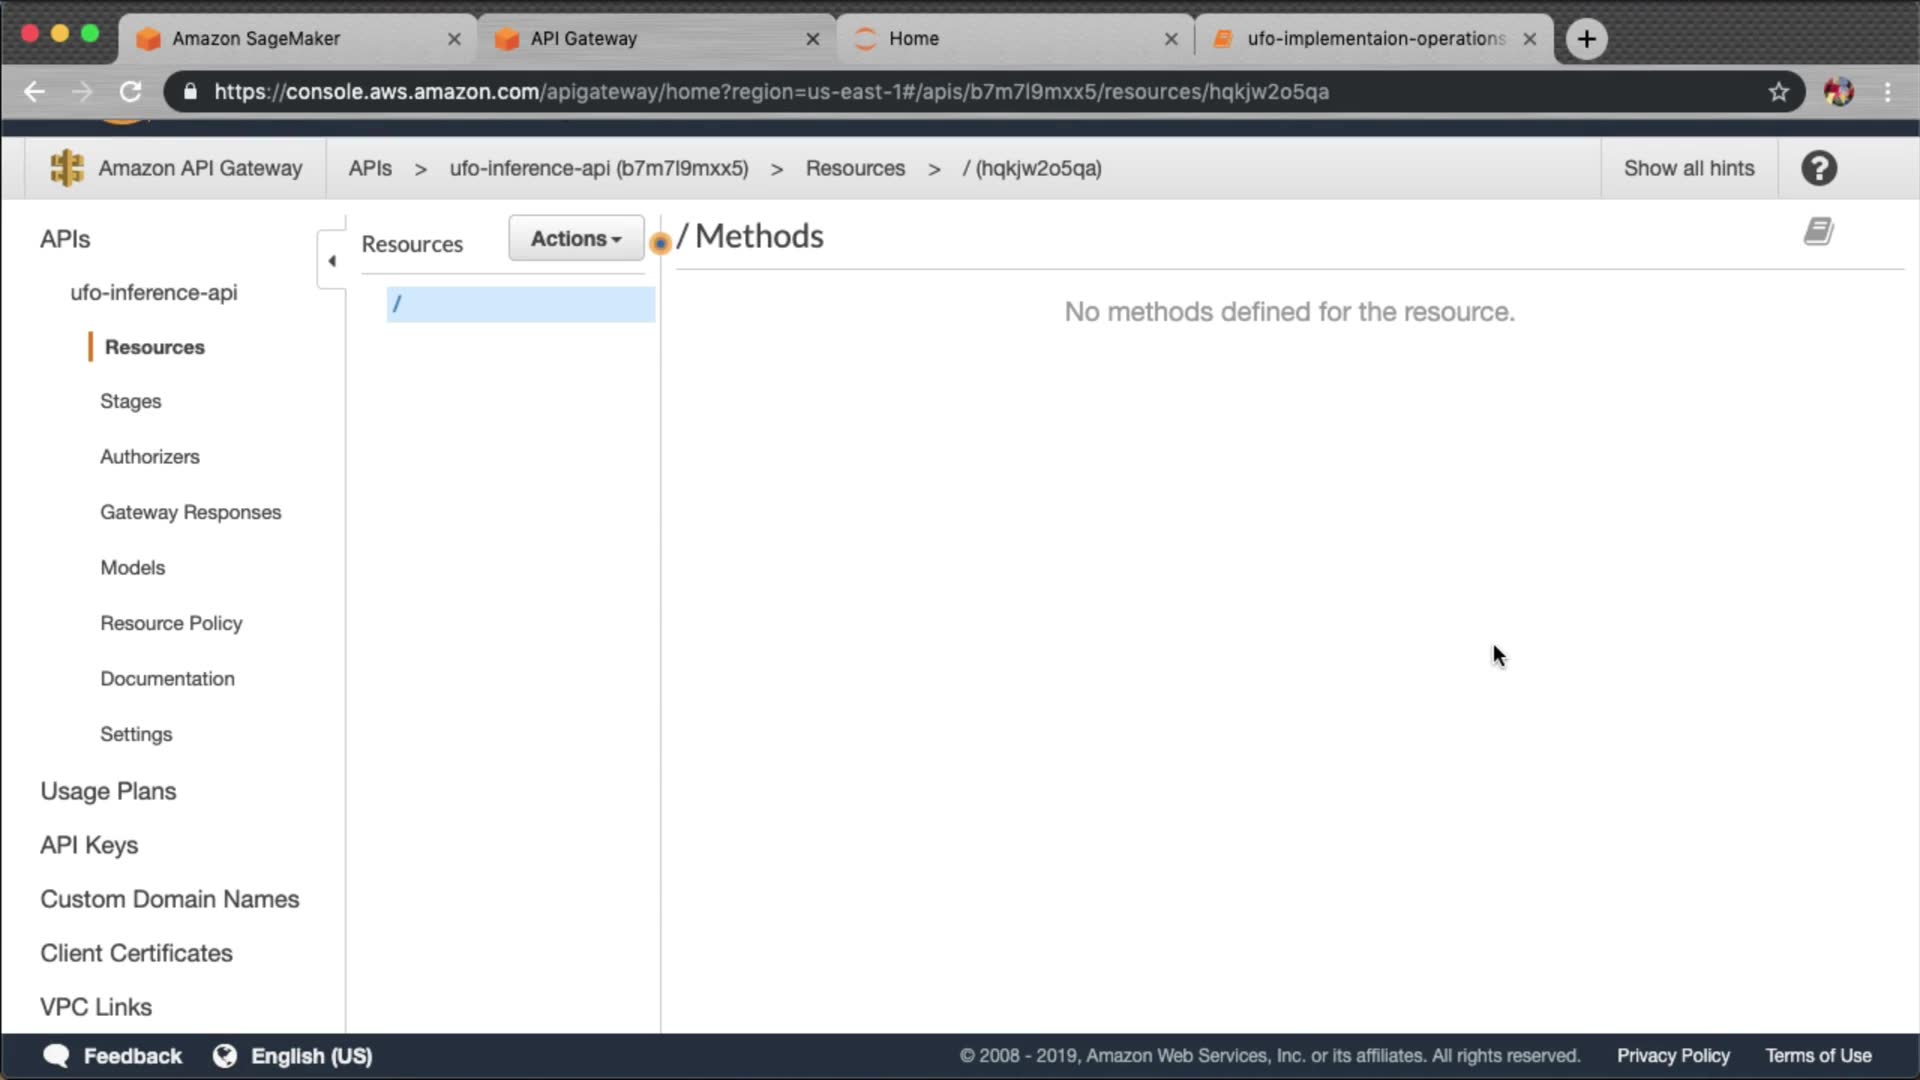This screenshot has width=1920, height=1080.
Task: Switch to the ufo-implementaion-operations tab
Action: click(1375, 39)
